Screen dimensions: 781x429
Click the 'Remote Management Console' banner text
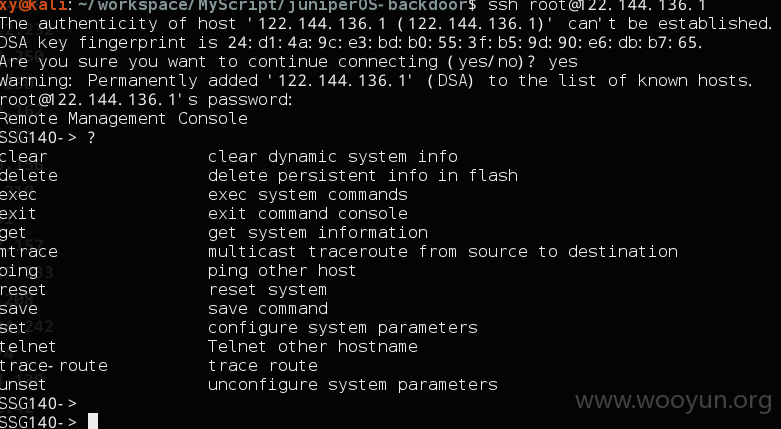124,119
